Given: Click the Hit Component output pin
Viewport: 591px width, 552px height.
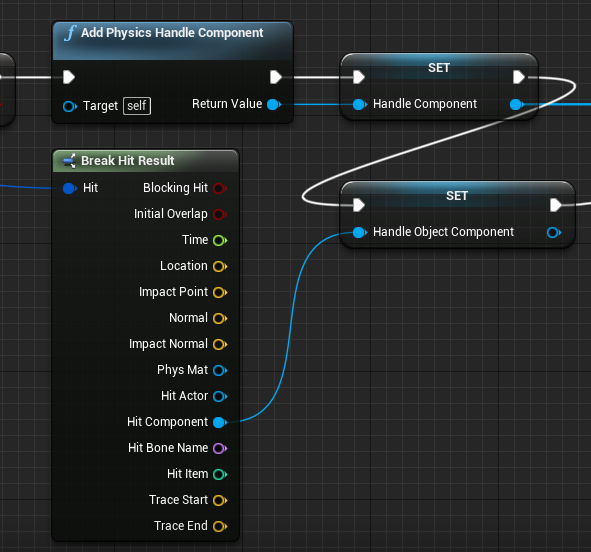Looking at the screenshot, I should (x=220, y=422).
